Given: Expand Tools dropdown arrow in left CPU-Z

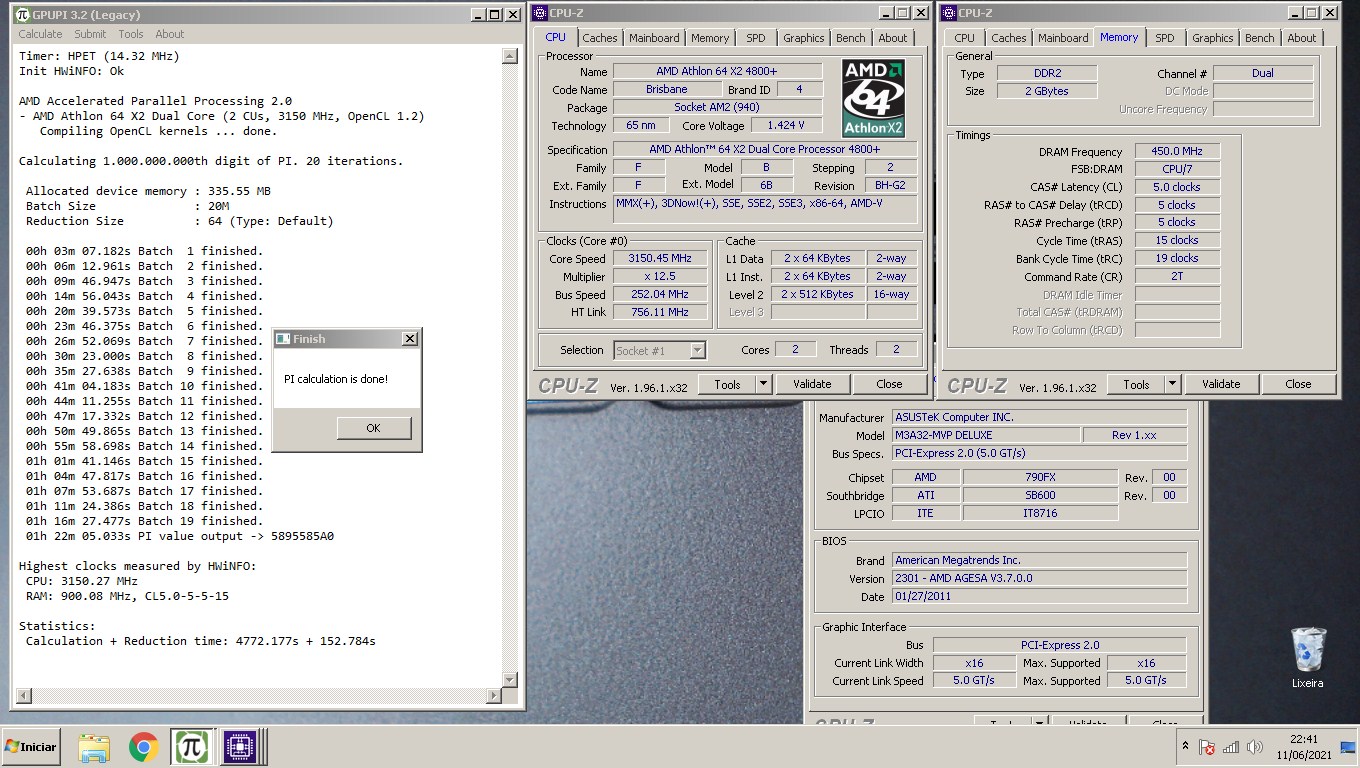Looking at the screenshot, I should 763,384.
